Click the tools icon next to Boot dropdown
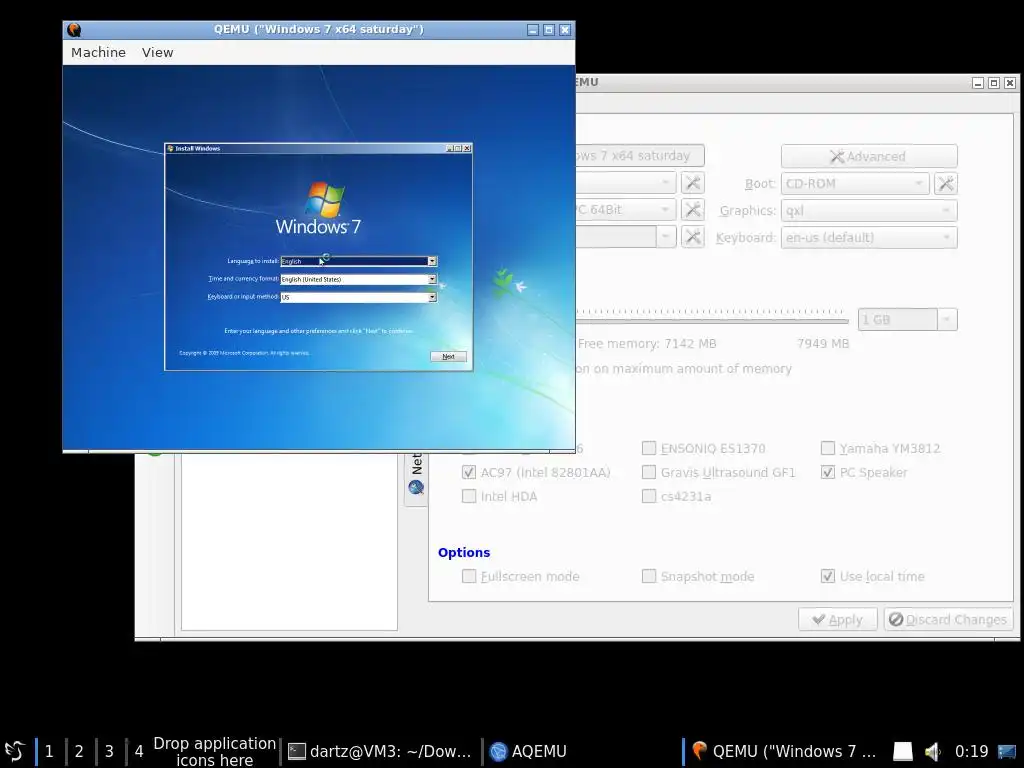 coord(946,184)
